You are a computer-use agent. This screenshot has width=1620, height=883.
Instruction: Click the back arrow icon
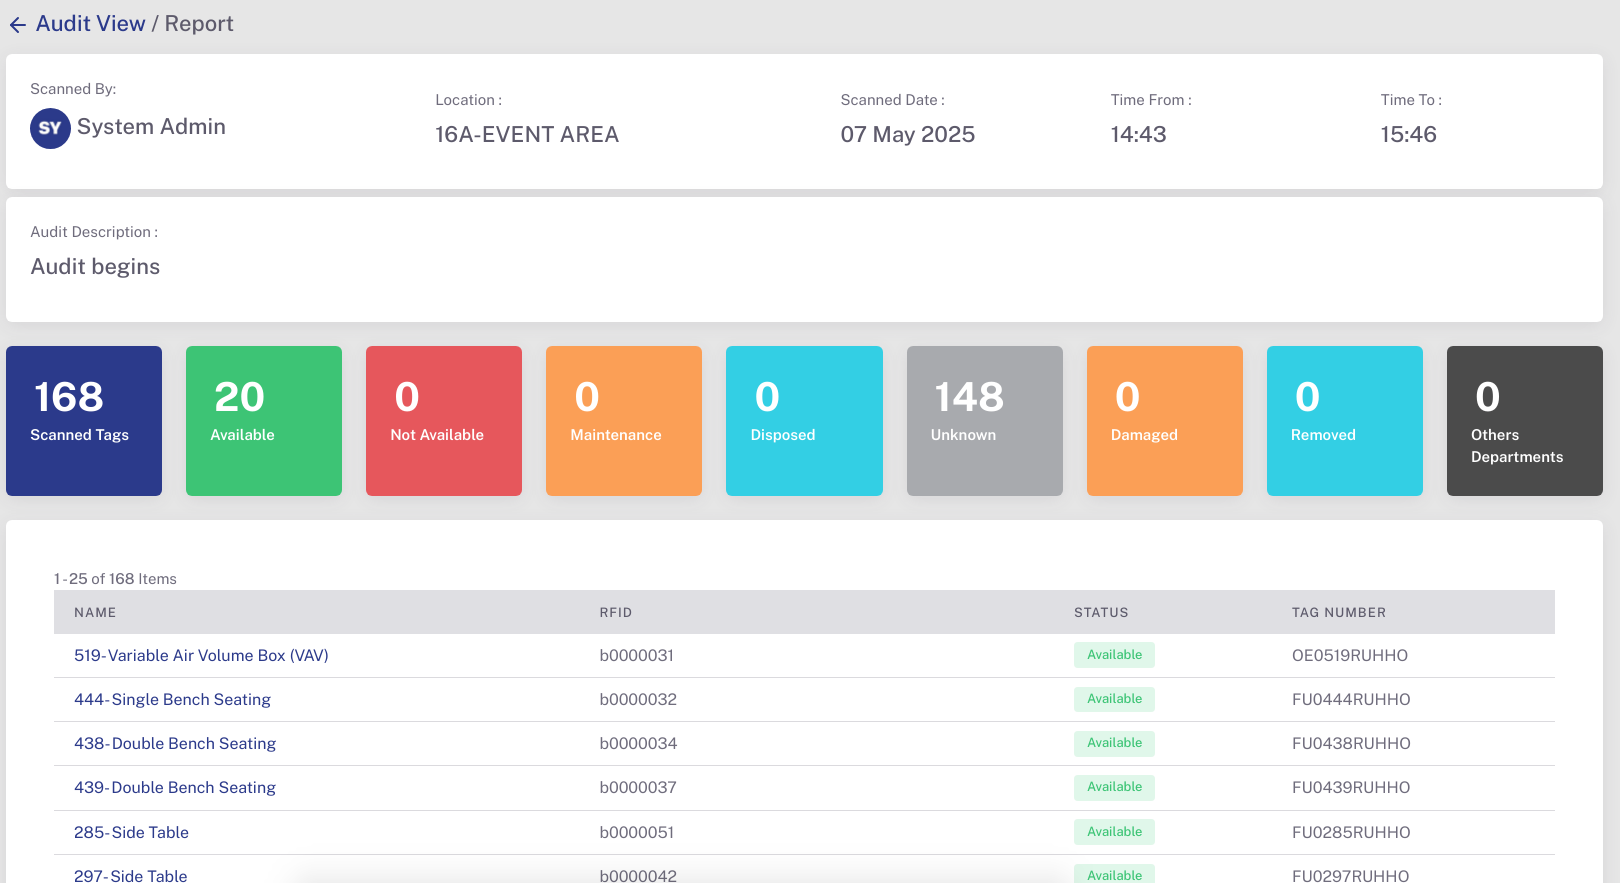coord(18,25)
